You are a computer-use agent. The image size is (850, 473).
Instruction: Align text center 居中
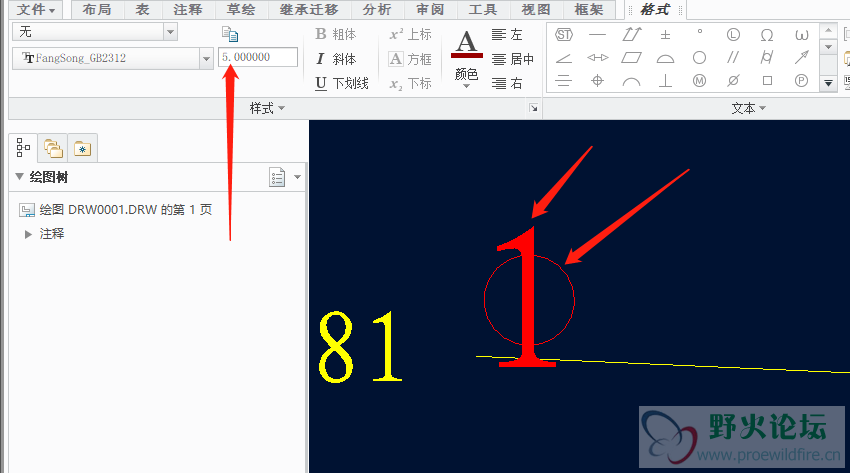coord(513,59)
